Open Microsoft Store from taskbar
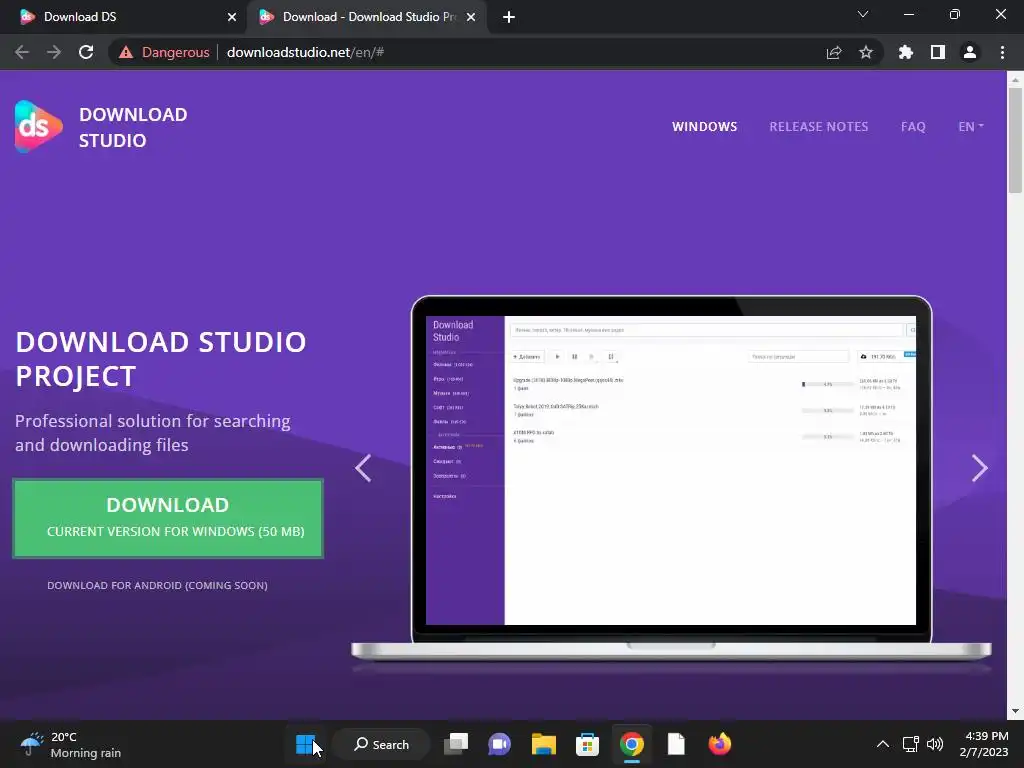 pos(587,744)
